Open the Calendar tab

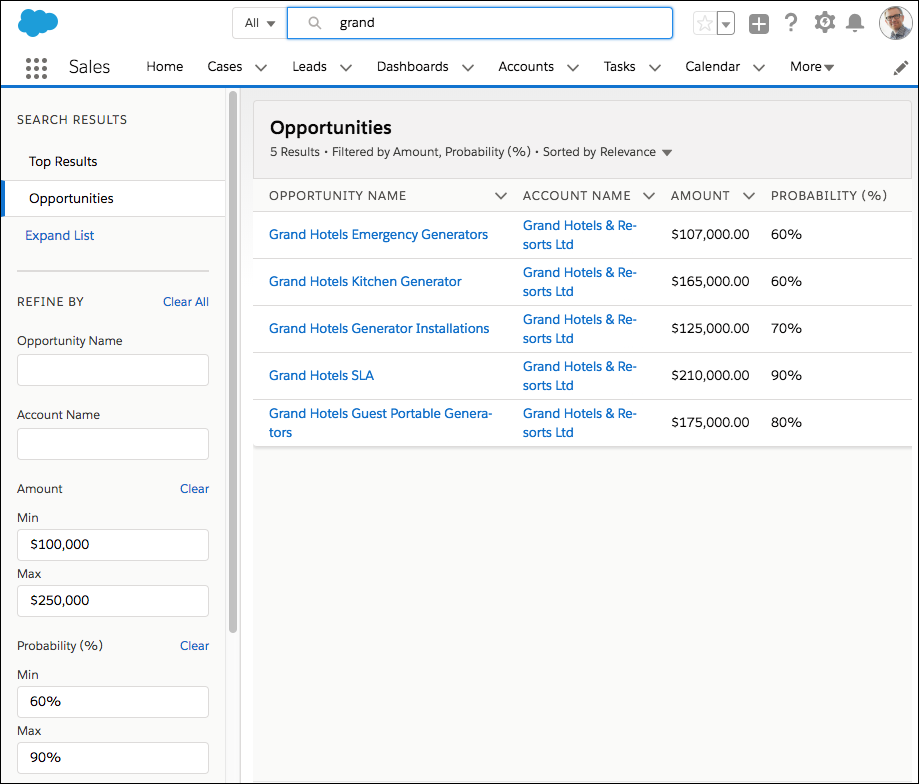pyautogui.click(x=713, y=67)
